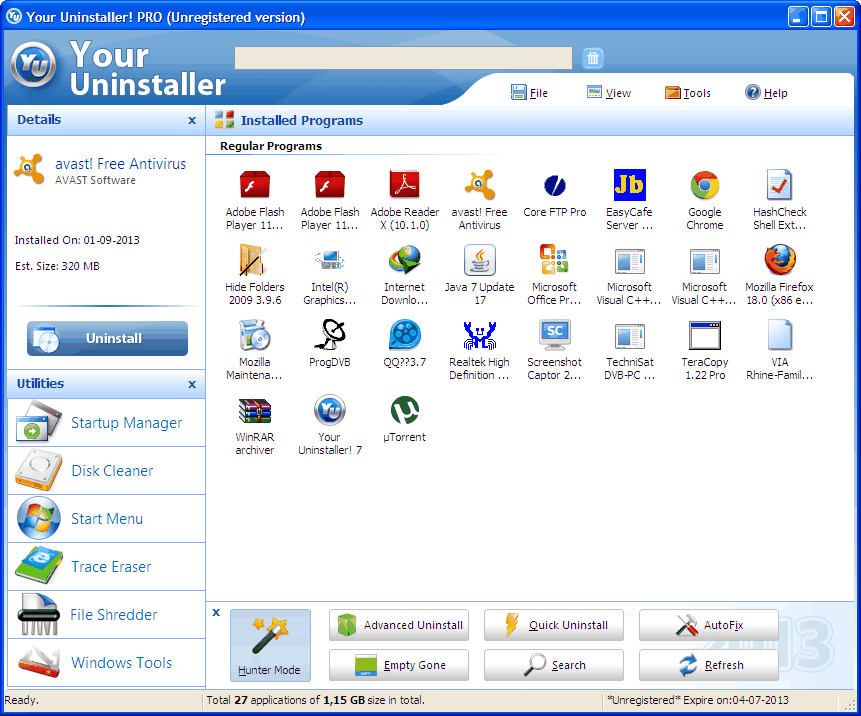Select Screenshot Captor program icon
861x716 pixels.
click(555, 335)
